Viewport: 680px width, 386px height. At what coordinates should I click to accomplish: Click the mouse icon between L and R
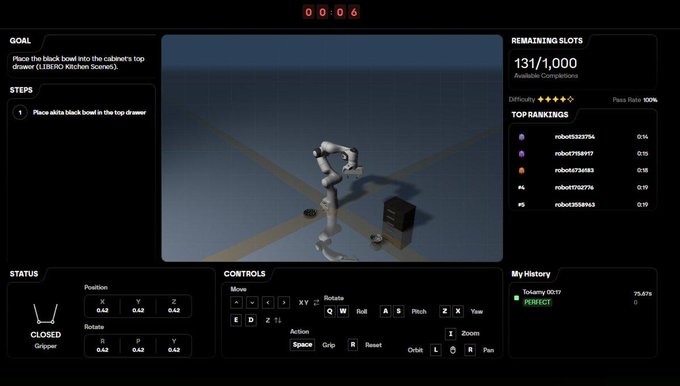pyautogui.click(x=453, y=350)
